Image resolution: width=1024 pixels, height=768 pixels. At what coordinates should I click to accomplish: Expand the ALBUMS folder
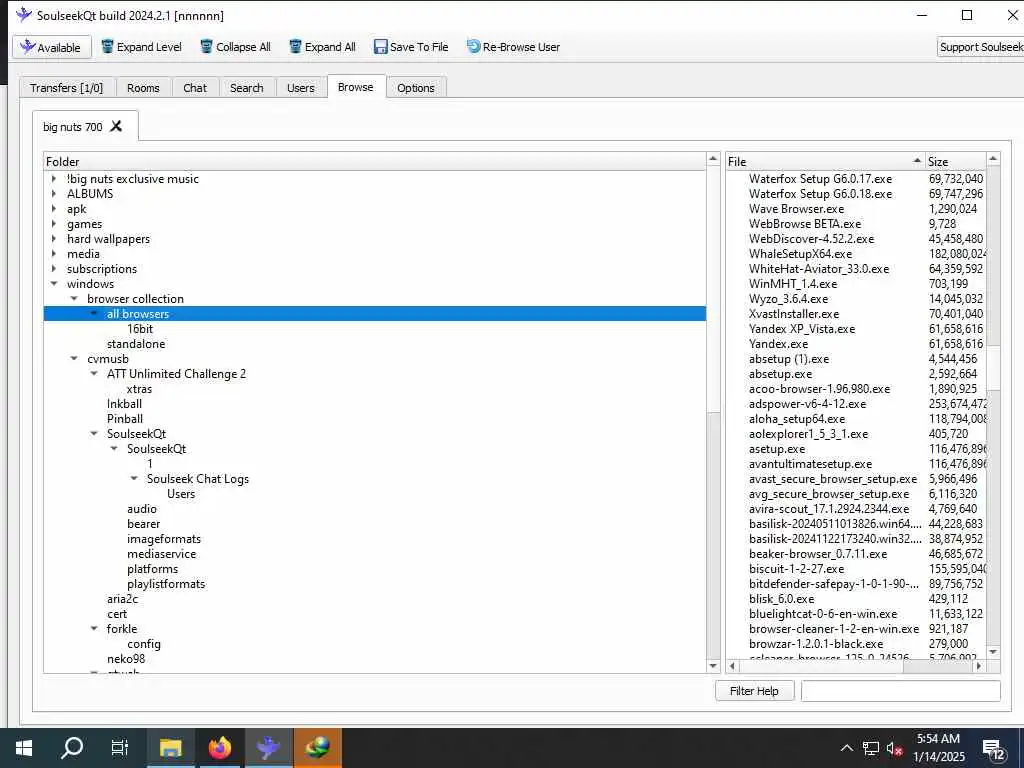click(x=54, y=193)
